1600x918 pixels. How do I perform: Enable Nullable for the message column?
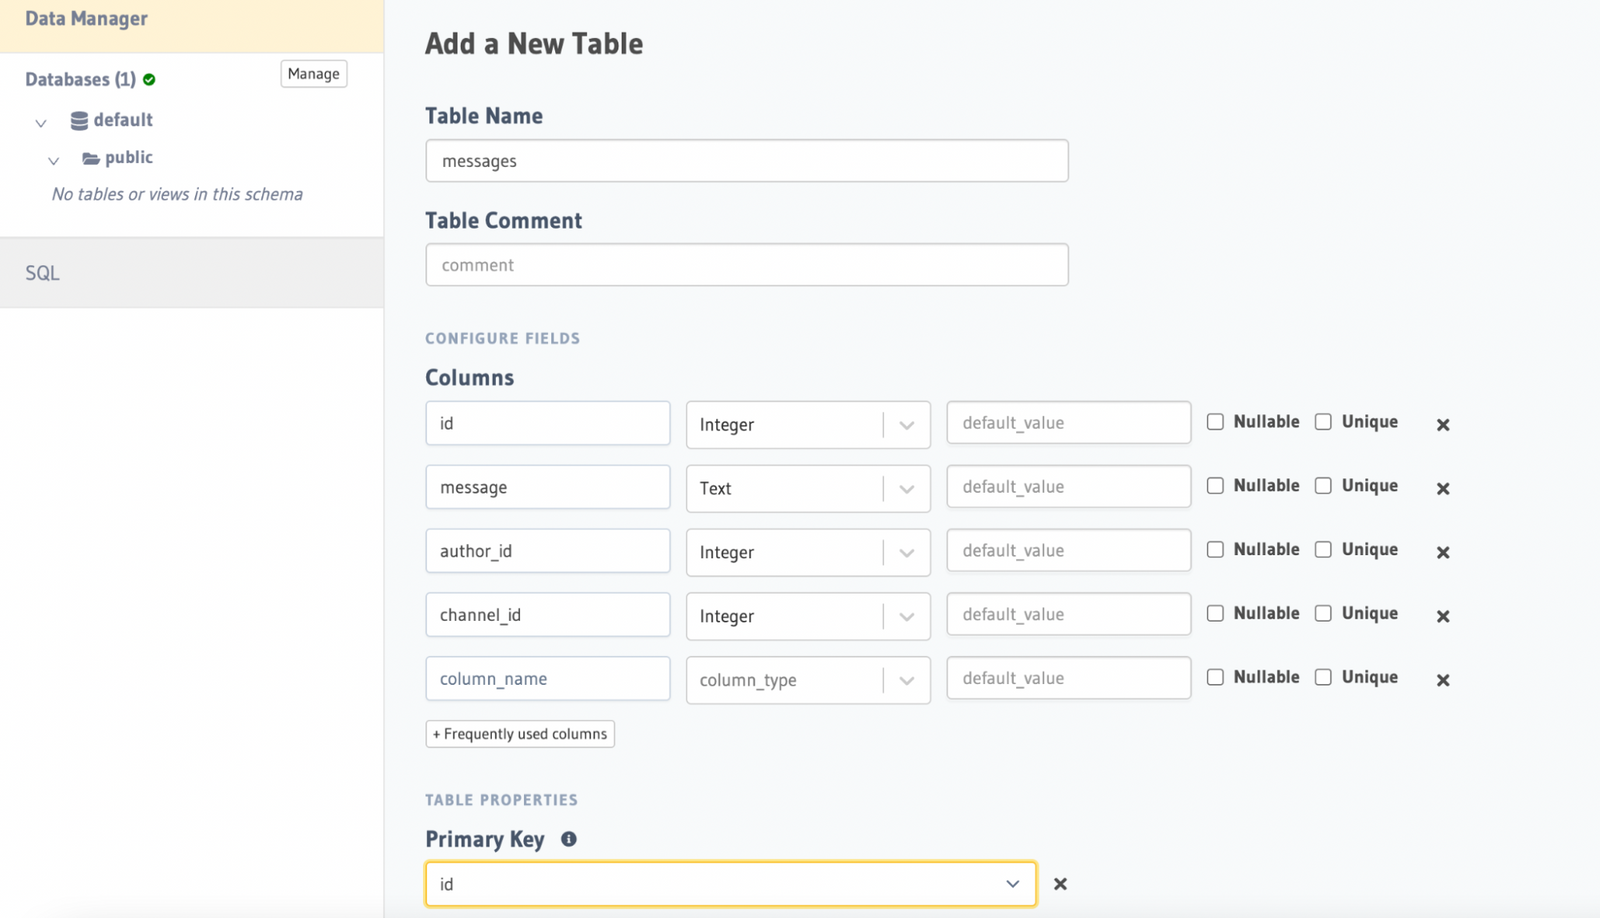(x=1215, y=485)
